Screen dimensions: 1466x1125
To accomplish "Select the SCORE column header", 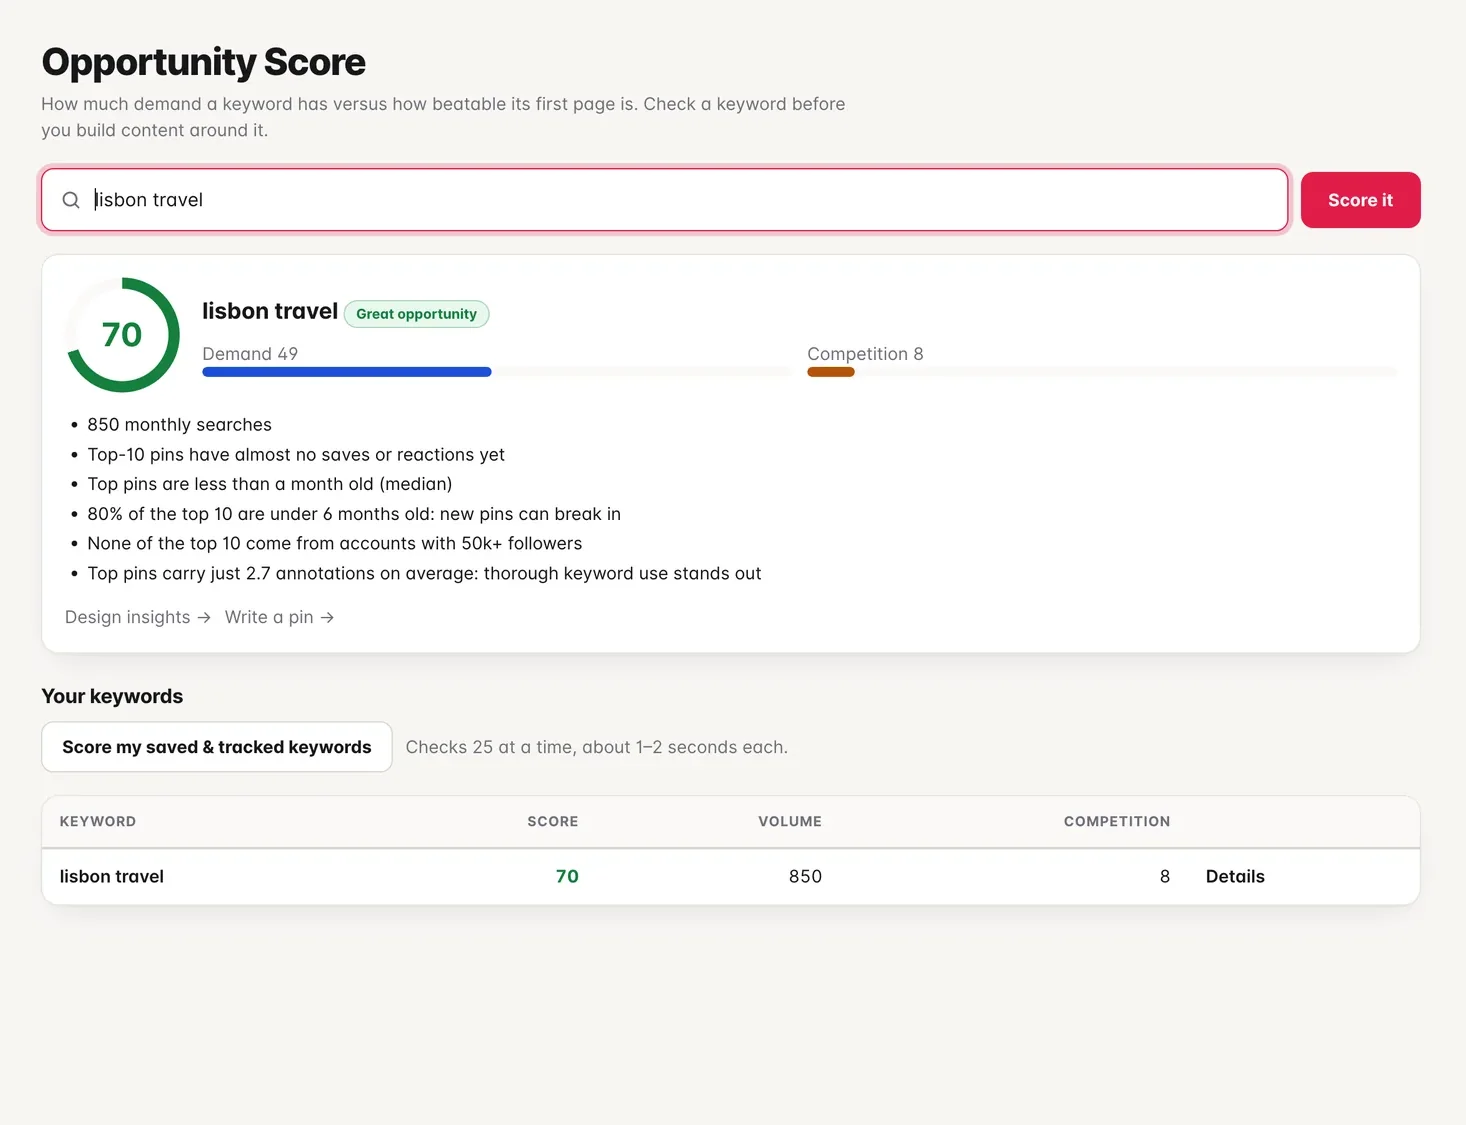I will pyautogui.click(x=553, y=821).
